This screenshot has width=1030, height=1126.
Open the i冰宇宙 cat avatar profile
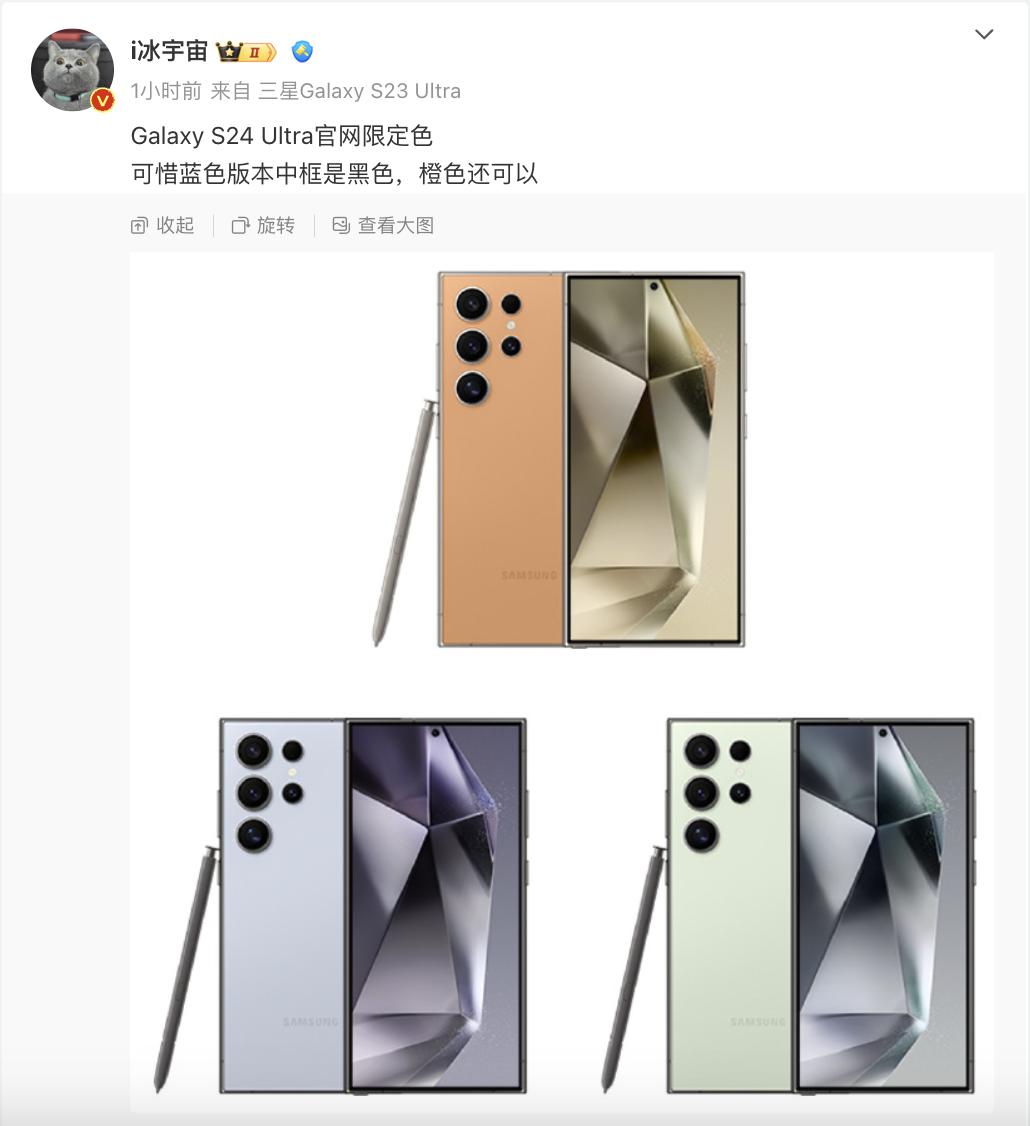72,70
